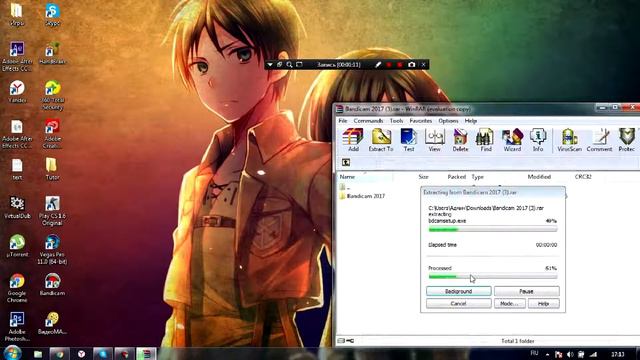Image resolution: width=640 pixels, height=360 pixels.
Task: Run the VirusScan toolbar icon
Action: 569,140
